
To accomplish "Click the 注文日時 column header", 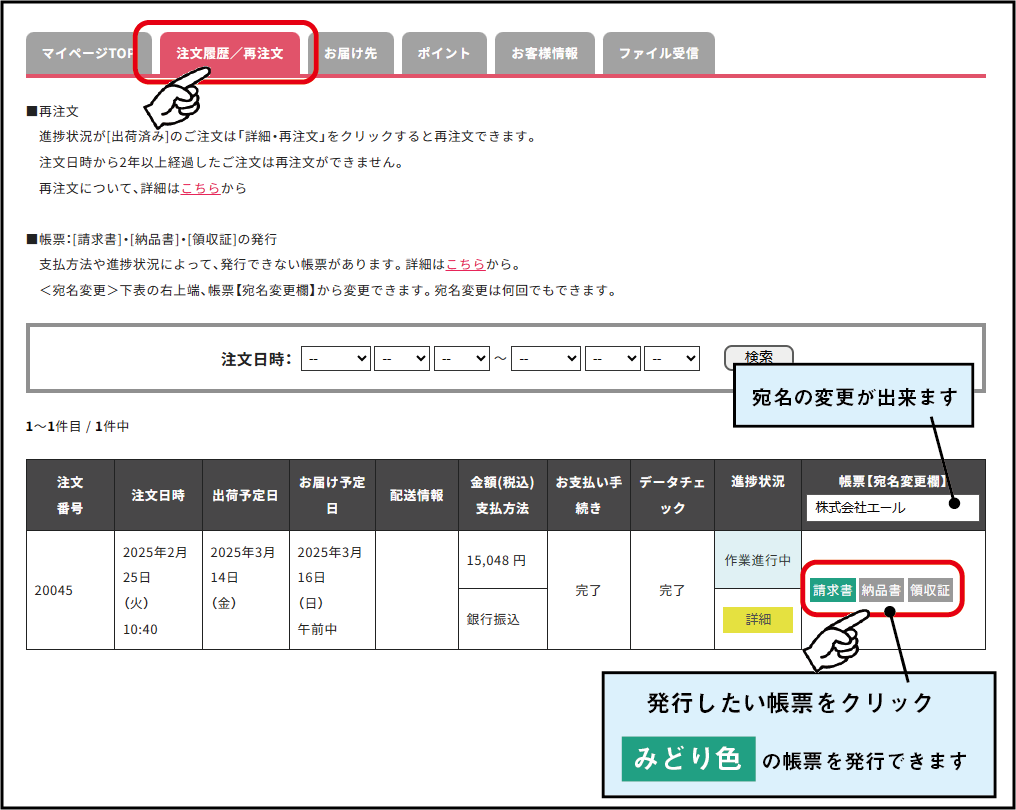I will pos(158,496).
